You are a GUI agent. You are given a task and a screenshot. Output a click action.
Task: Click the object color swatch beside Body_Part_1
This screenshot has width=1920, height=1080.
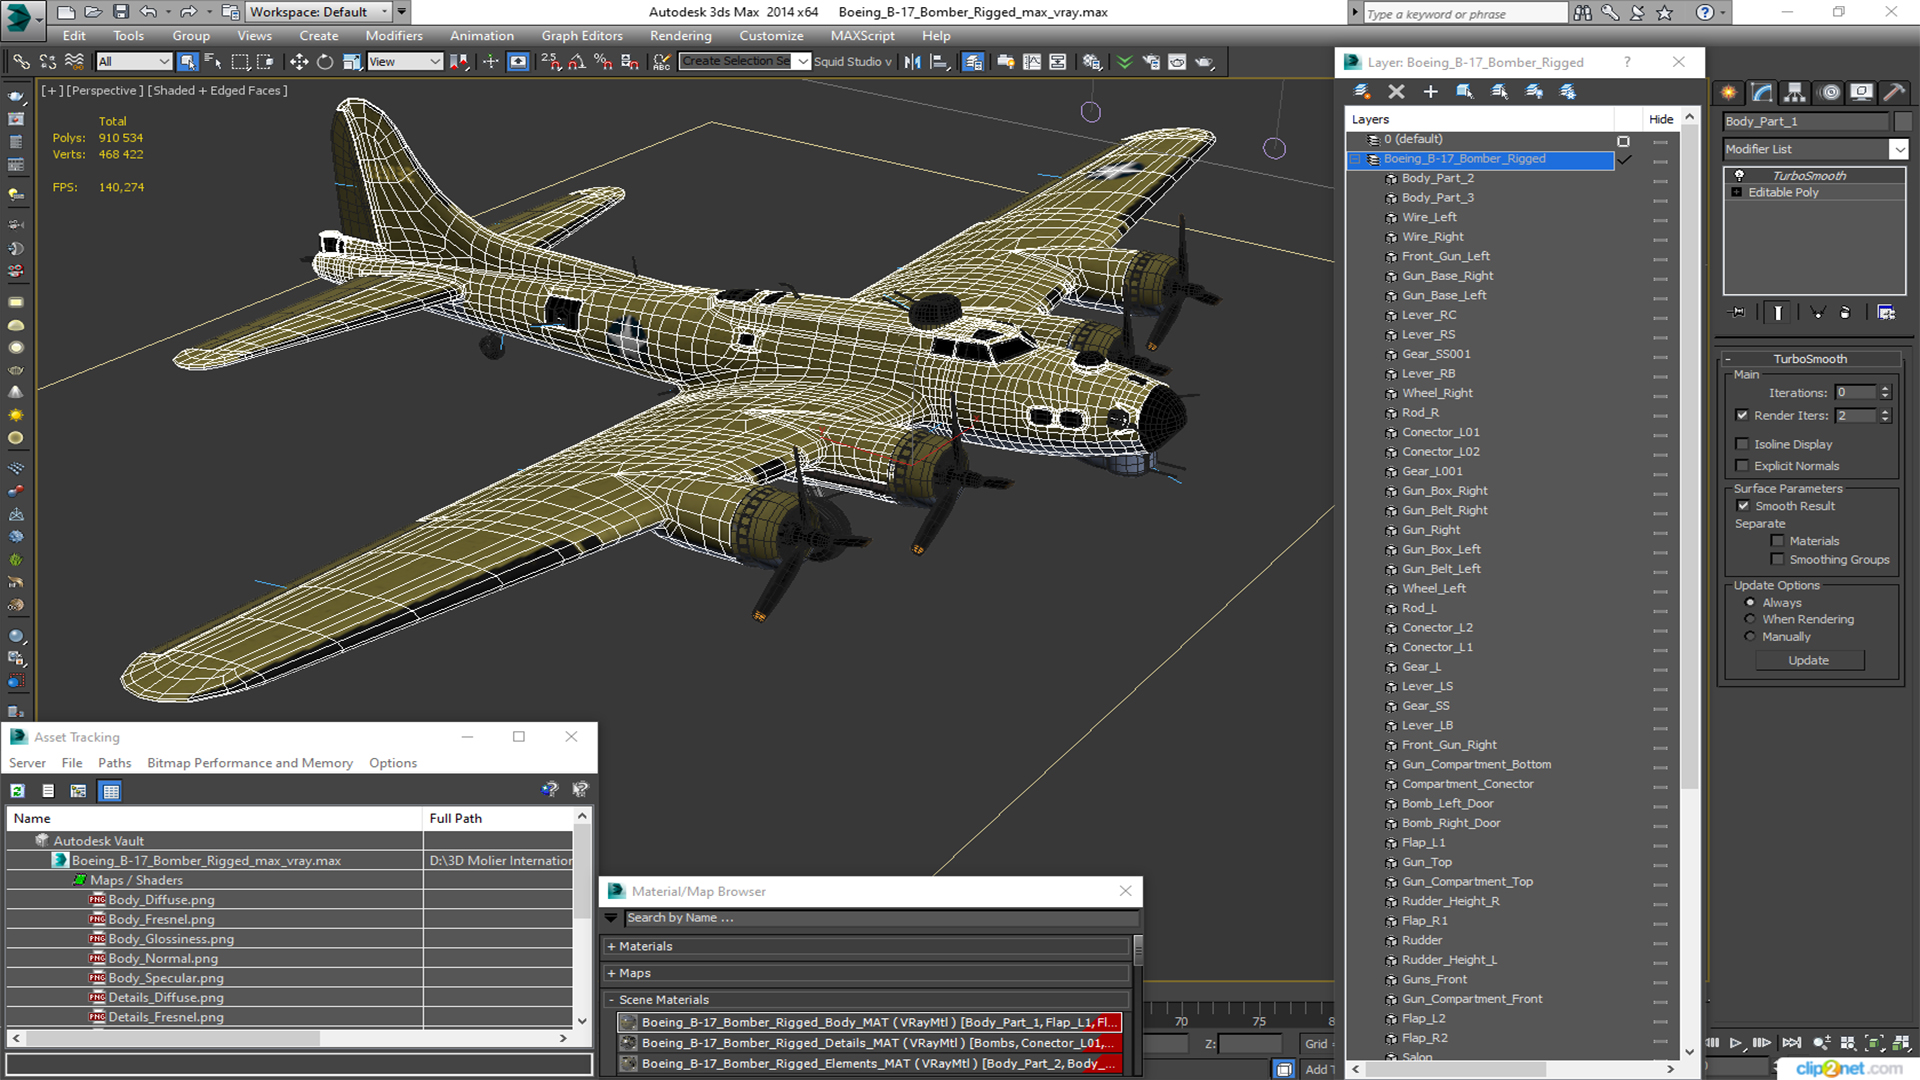1902,121
